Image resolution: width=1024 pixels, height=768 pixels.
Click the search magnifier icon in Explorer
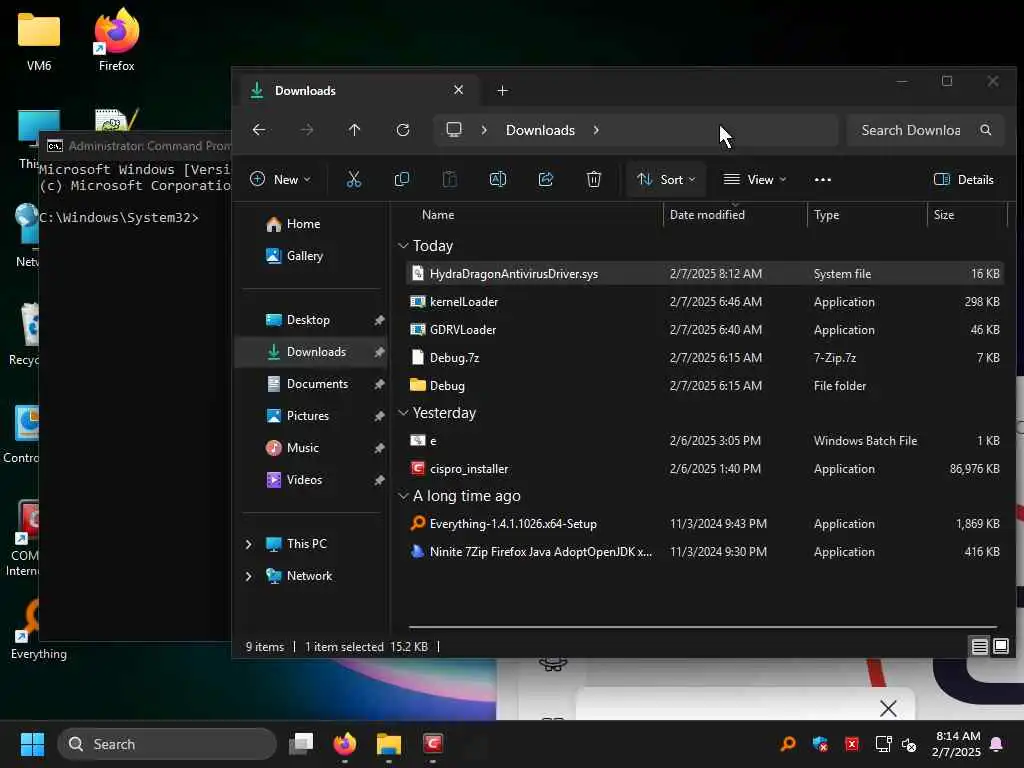pos(985,130)
